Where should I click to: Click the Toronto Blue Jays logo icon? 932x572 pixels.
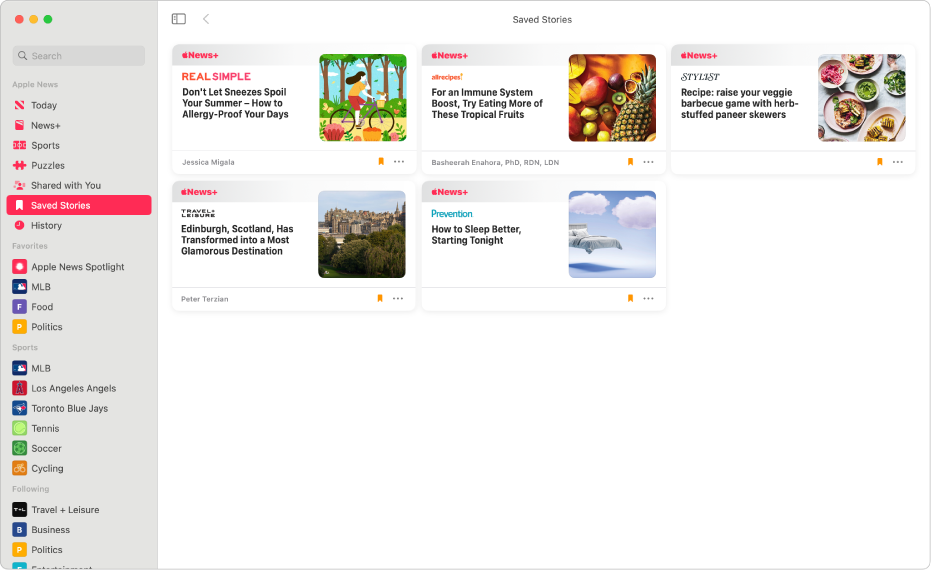pyautogui.click(x=20, y=409)
